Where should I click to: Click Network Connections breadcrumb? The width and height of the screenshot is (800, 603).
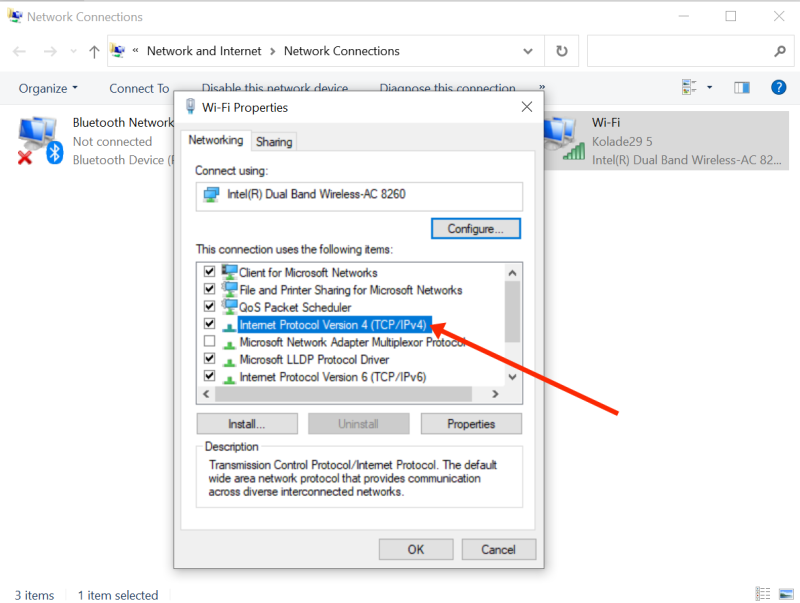341,51
